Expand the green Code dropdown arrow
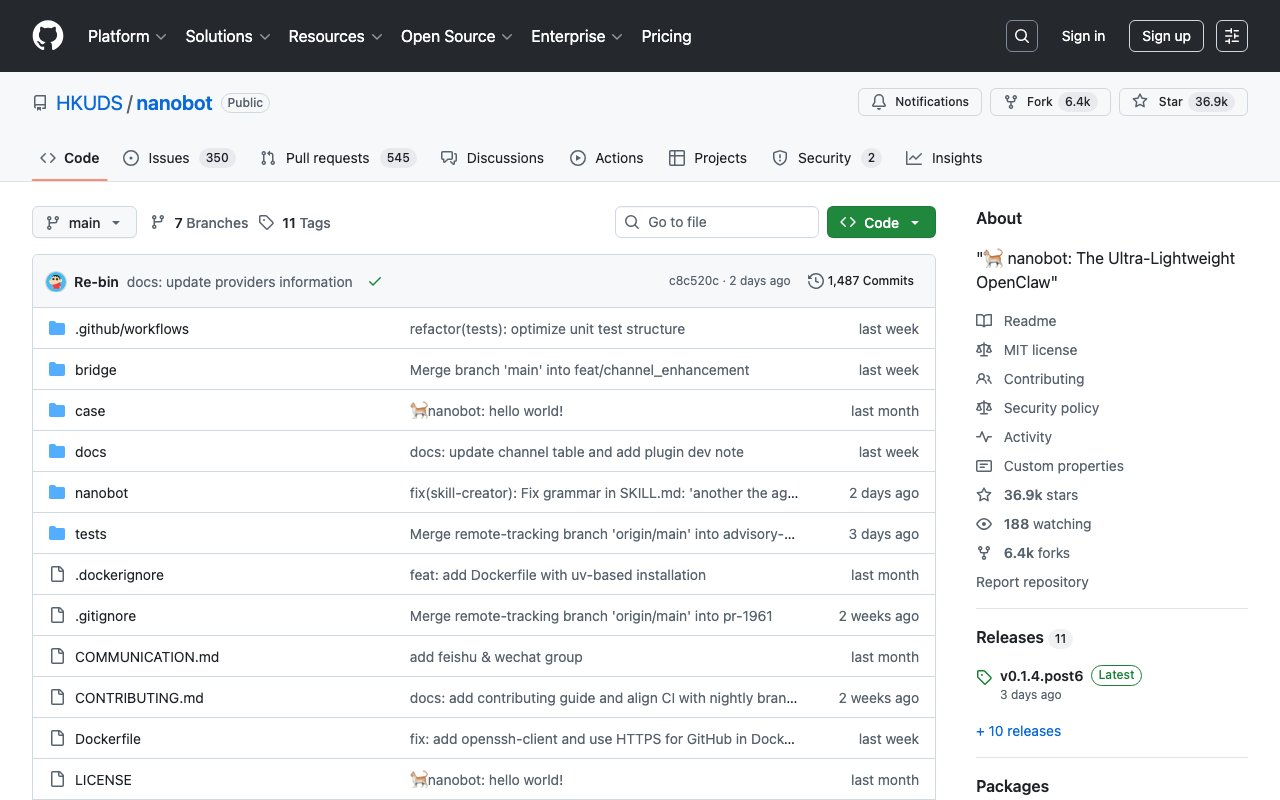The width and height of the screenshot is (1280, 800). (916, 222)
